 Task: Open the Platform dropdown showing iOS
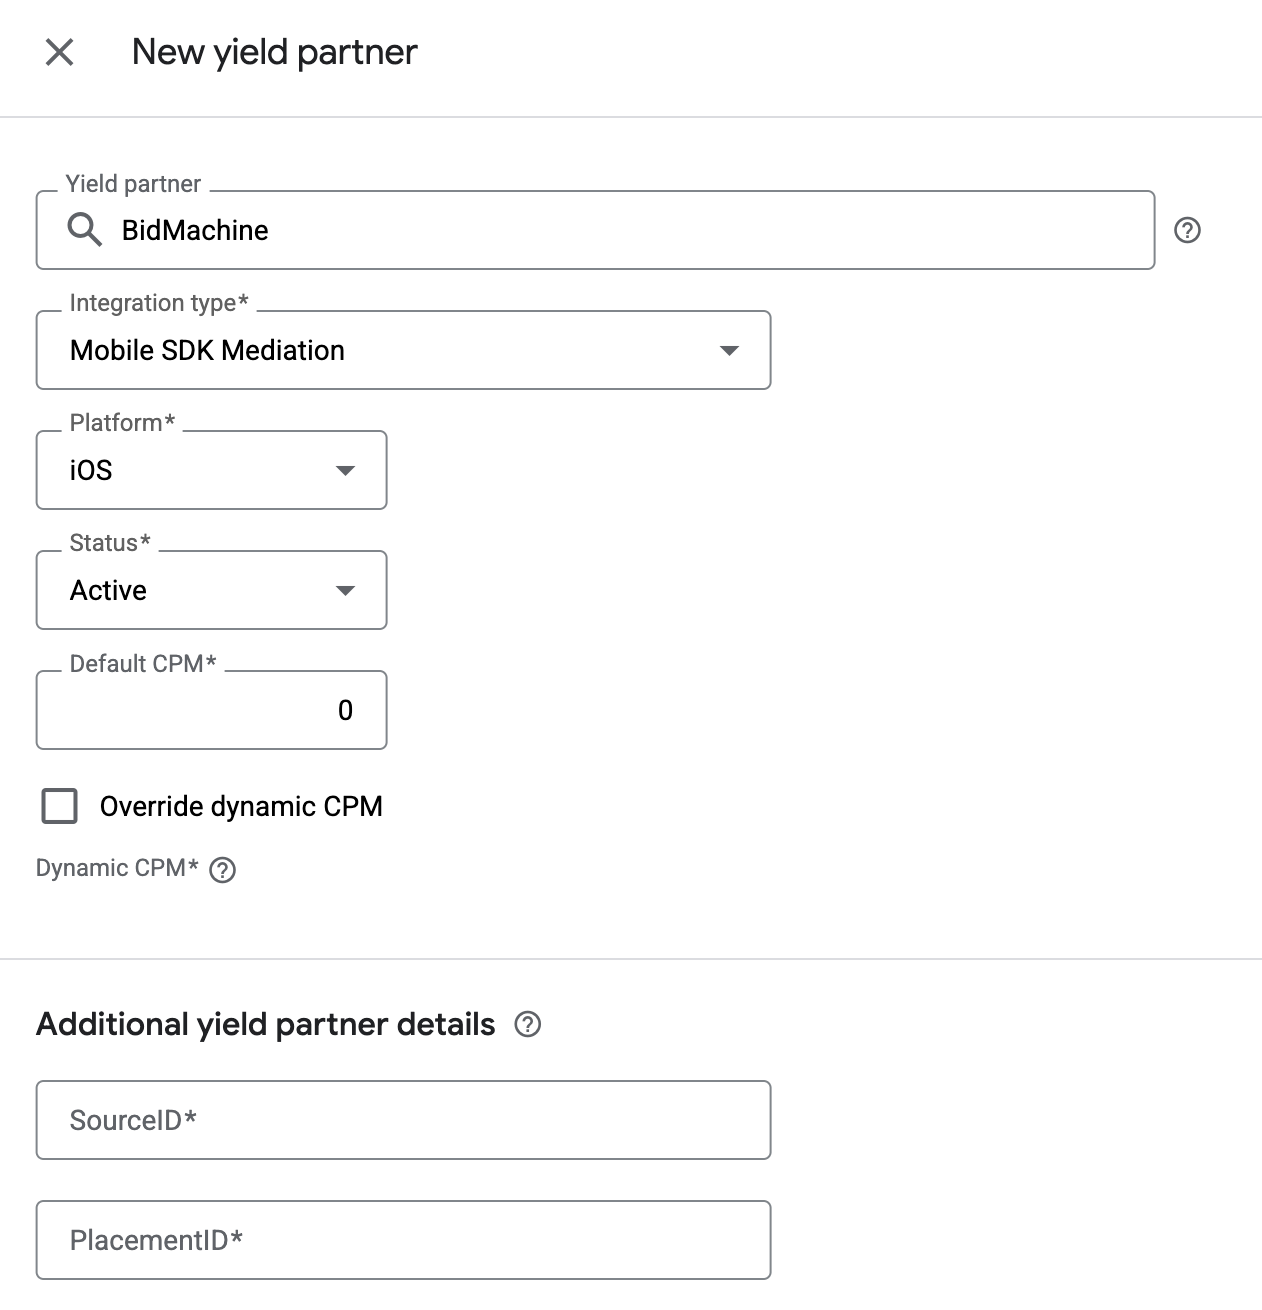click(x=211, y=470)
